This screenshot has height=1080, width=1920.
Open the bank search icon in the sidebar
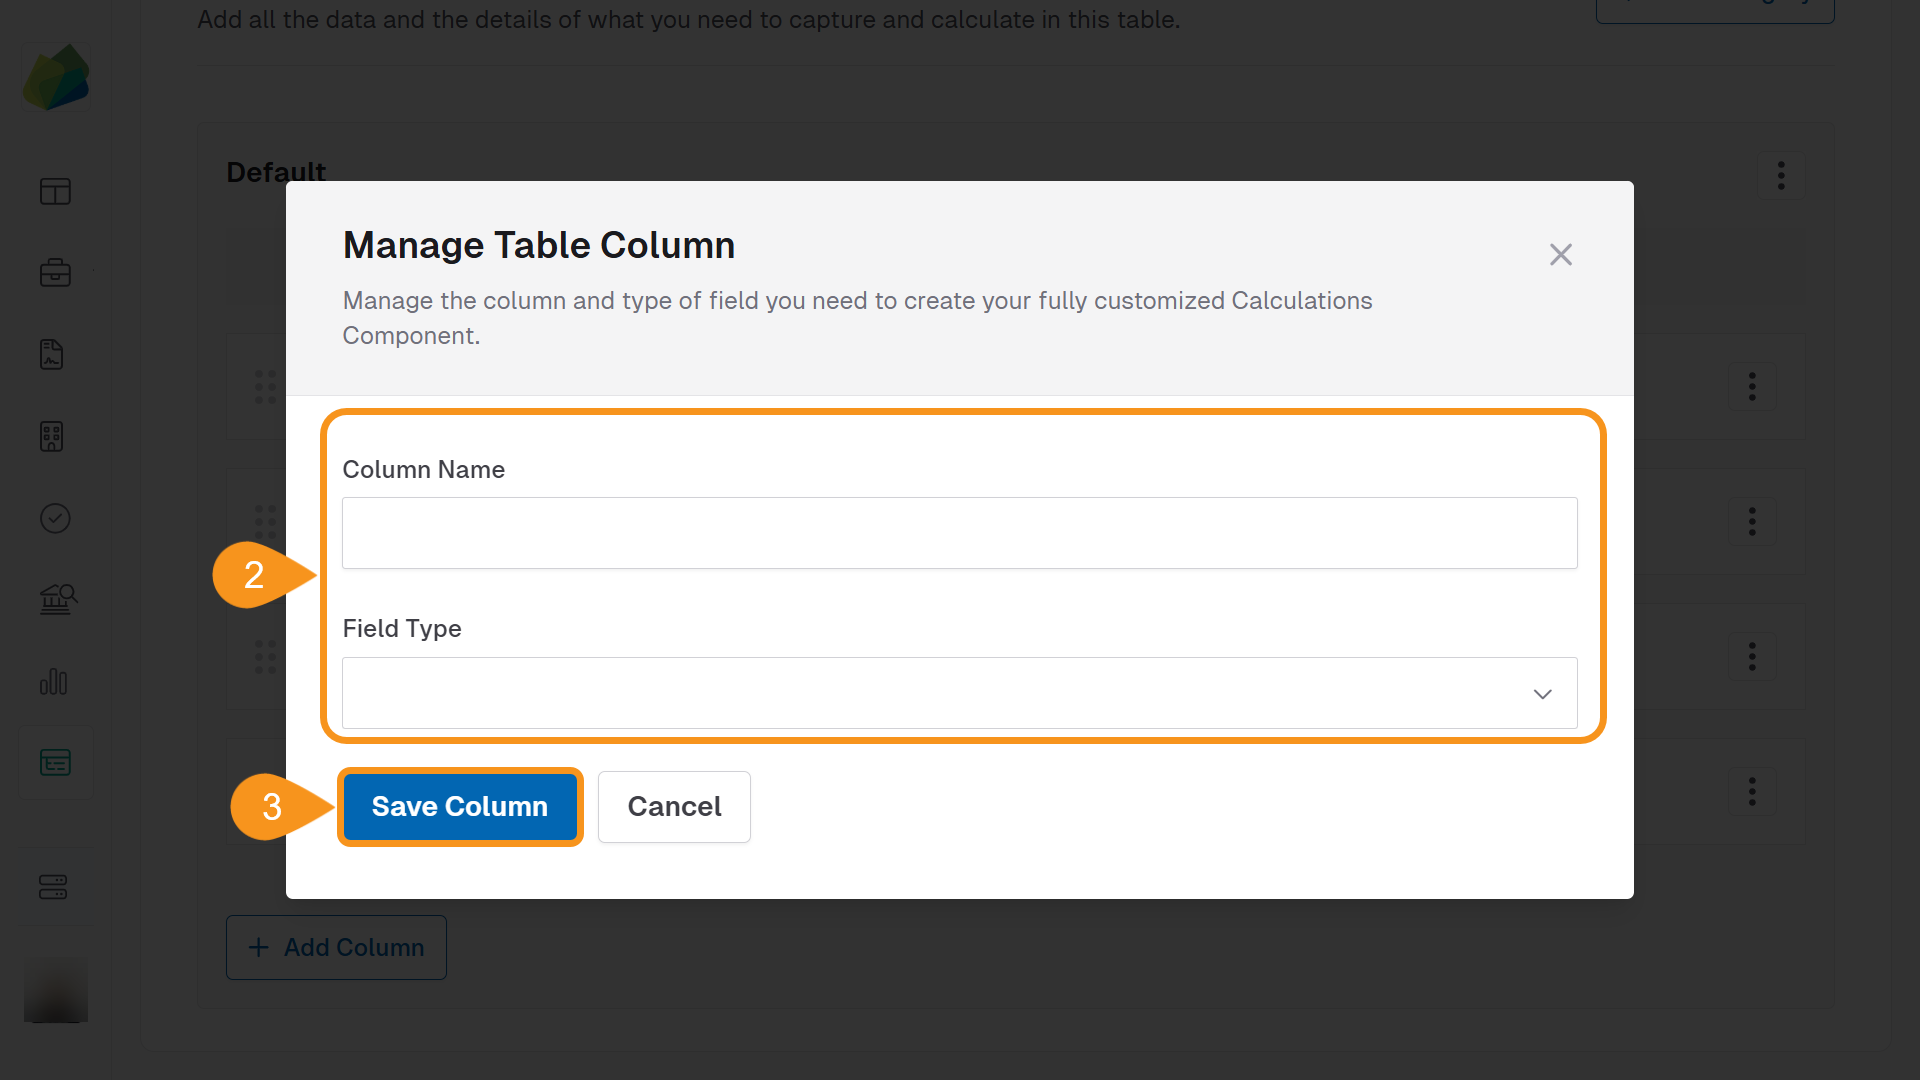point(55,599)
